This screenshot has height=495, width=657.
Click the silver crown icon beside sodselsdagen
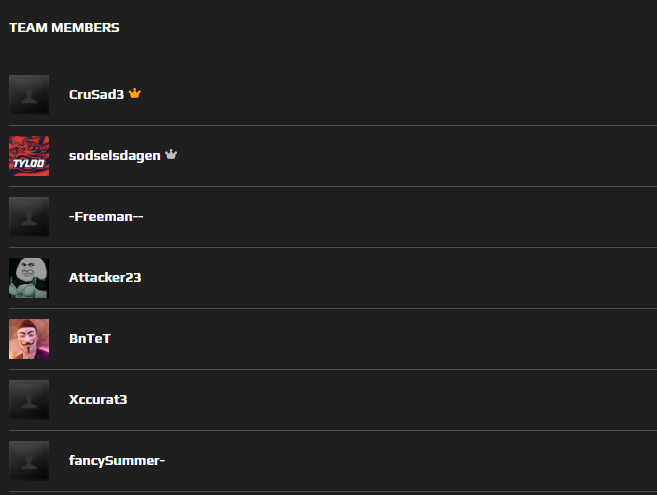coord(171,155)
